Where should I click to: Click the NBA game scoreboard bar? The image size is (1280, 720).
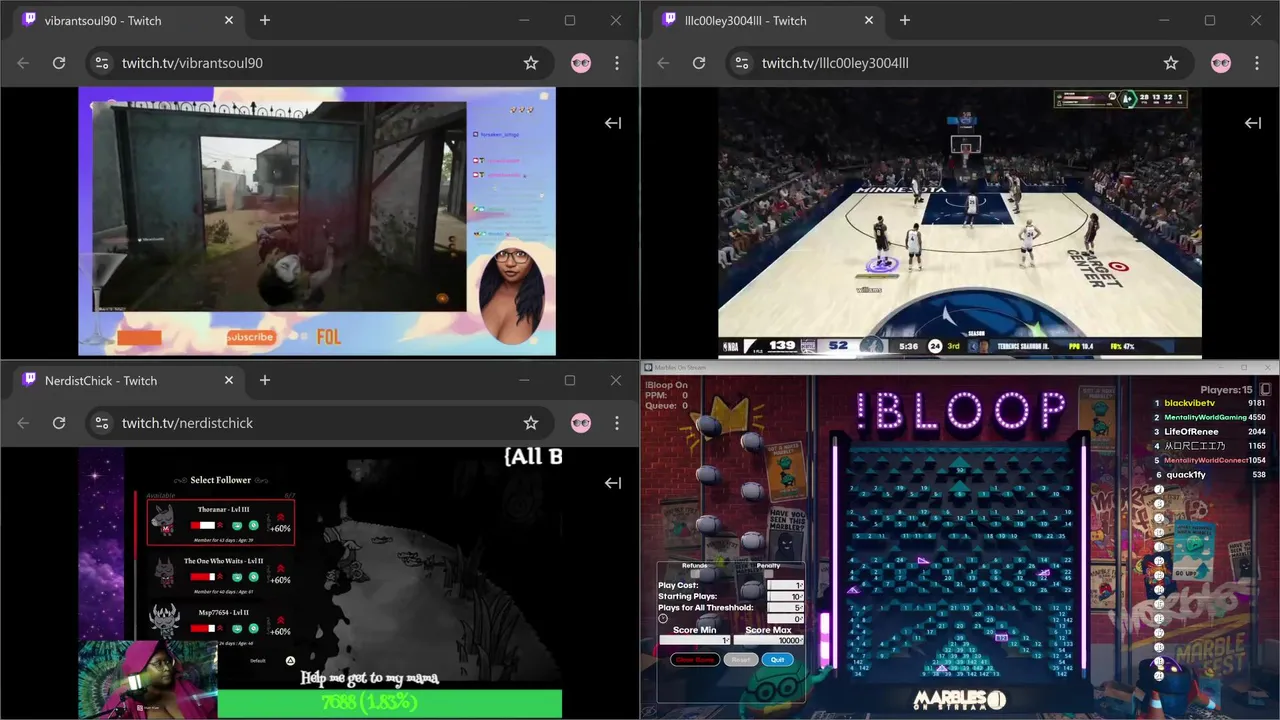(x=960, y=346)
